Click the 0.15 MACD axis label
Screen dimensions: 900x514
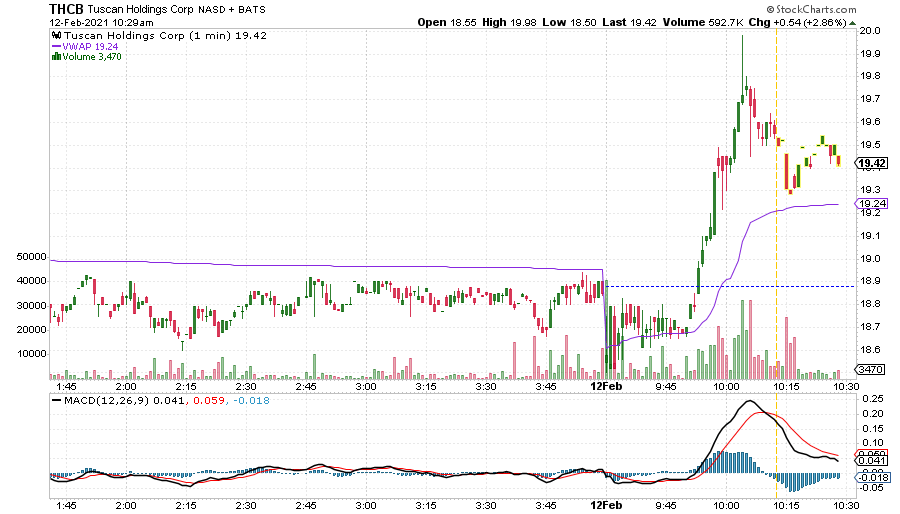pos(872,429)
